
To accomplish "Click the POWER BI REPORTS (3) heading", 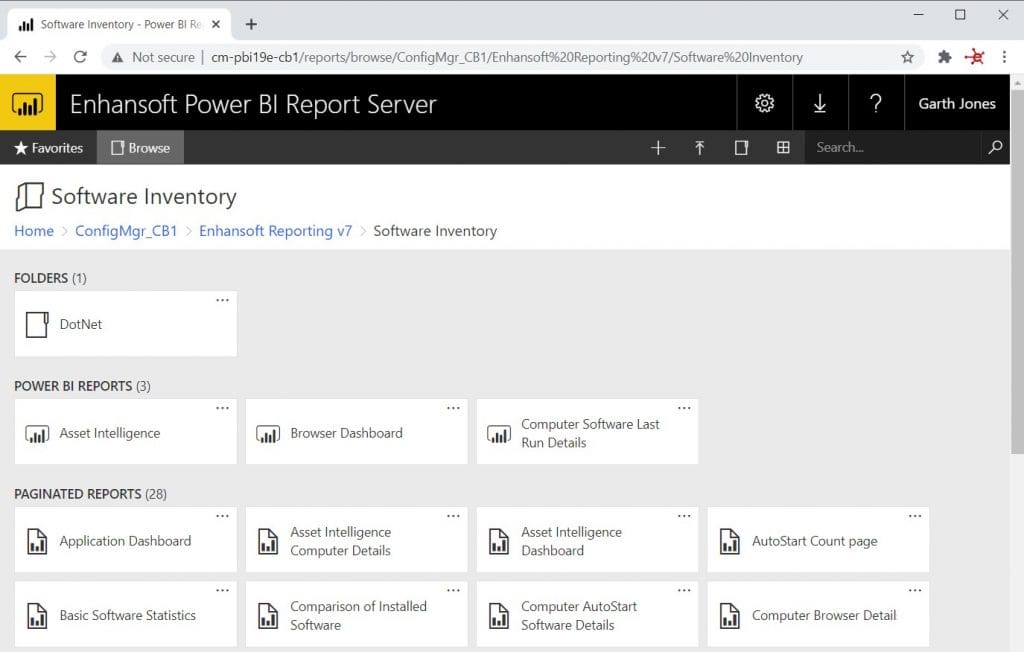I will (82, 386).
